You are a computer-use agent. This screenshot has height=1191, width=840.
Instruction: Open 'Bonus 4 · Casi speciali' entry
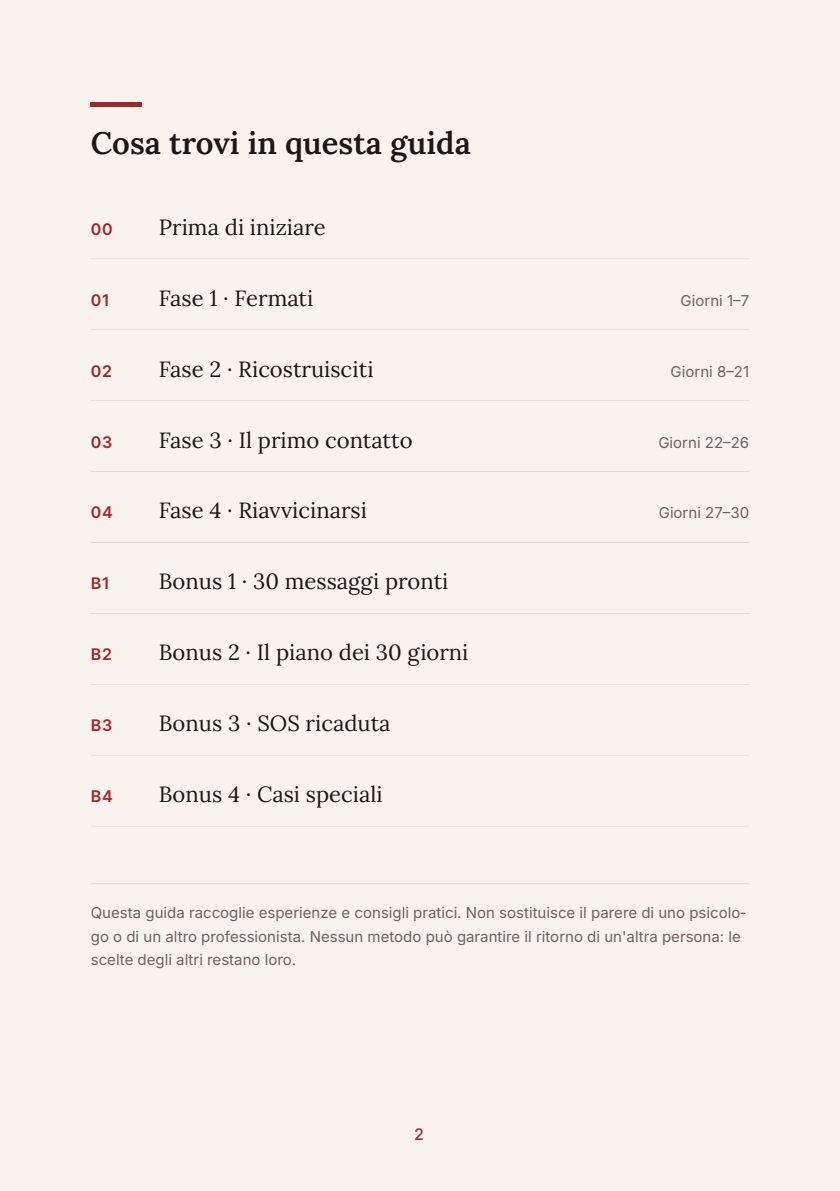(x=419, y=795)
